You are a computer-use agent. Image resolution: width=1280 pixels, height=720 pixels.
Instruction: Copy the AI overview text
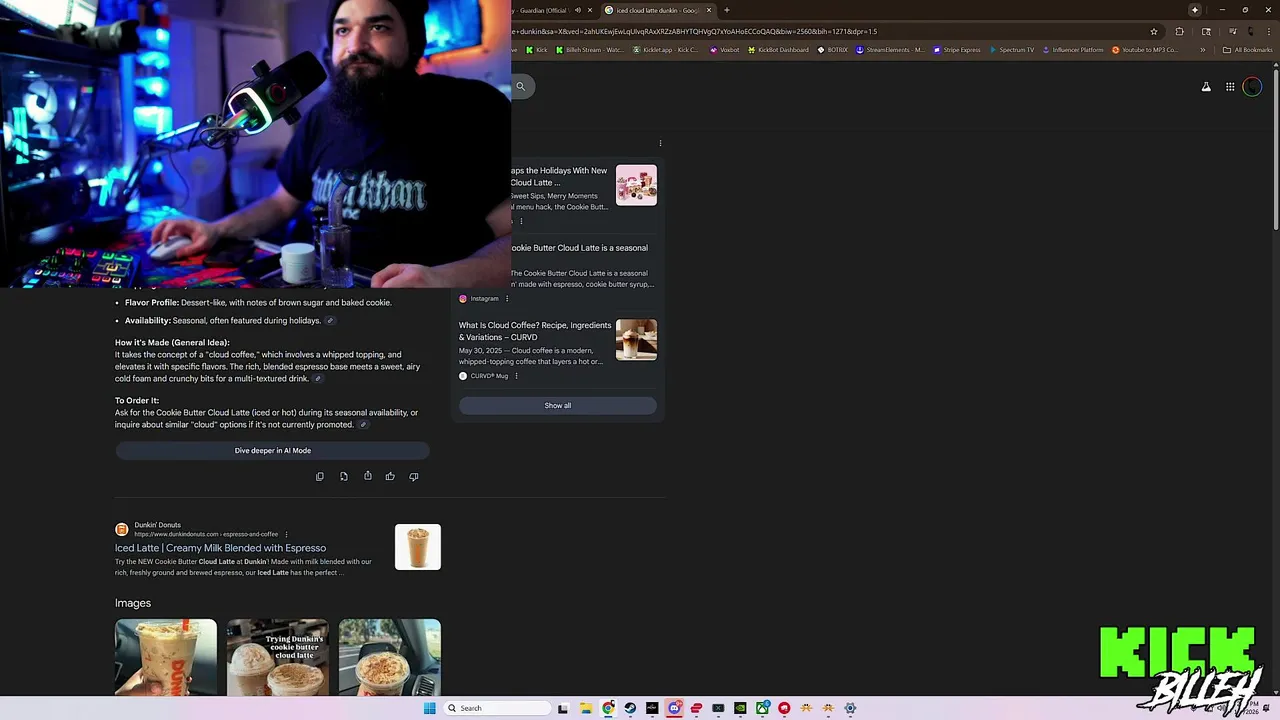tap(320, 476)
